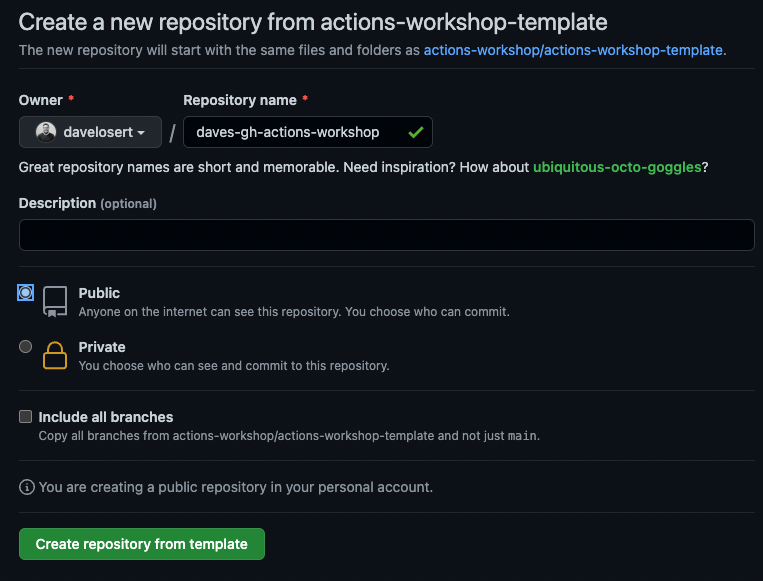Select the Private radio button

25,346
